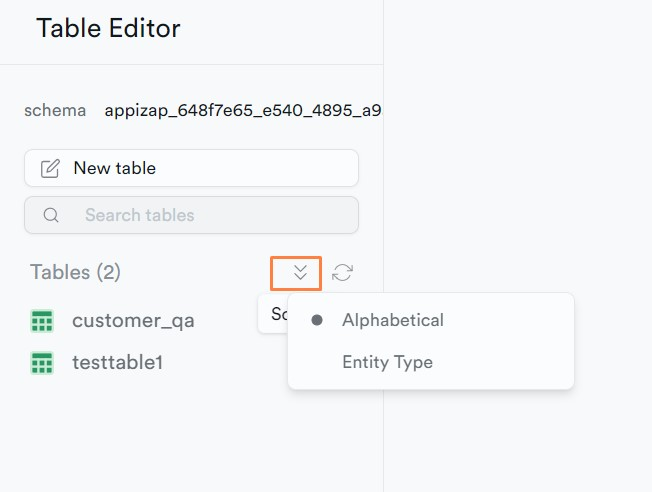Click the selected dot beside Alphabetical
Image resolution: width=652 pixels, height=492 pixels.
317,320
